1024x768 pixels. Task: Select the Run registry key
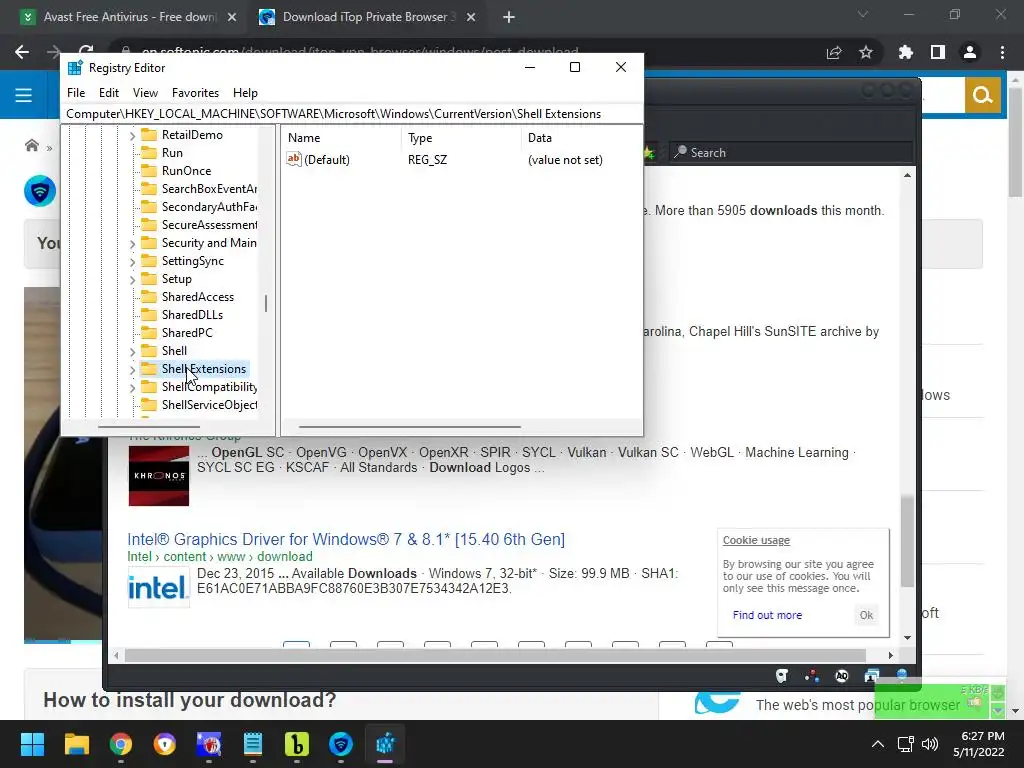click(x=172, y=153)
